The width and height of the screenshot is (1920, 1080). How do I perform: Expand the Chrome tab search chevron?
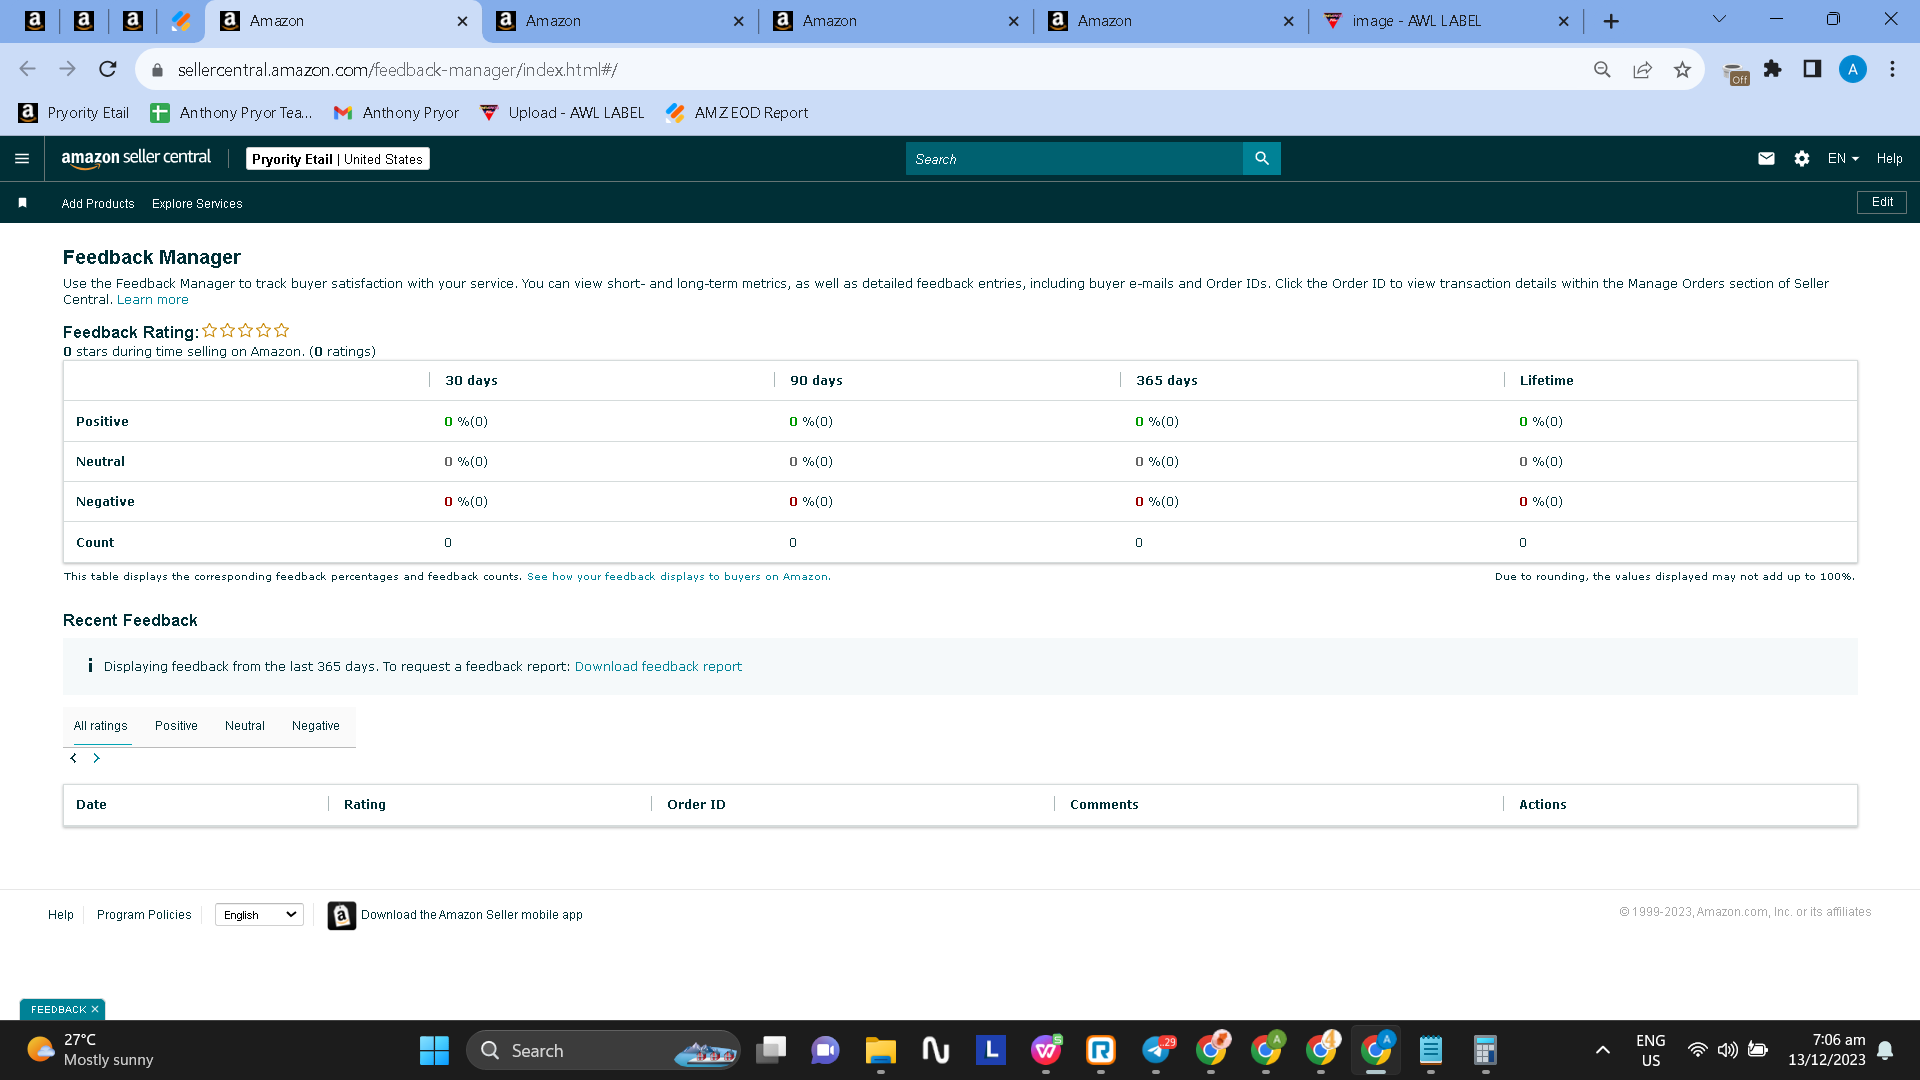(x=1719, y=19)
